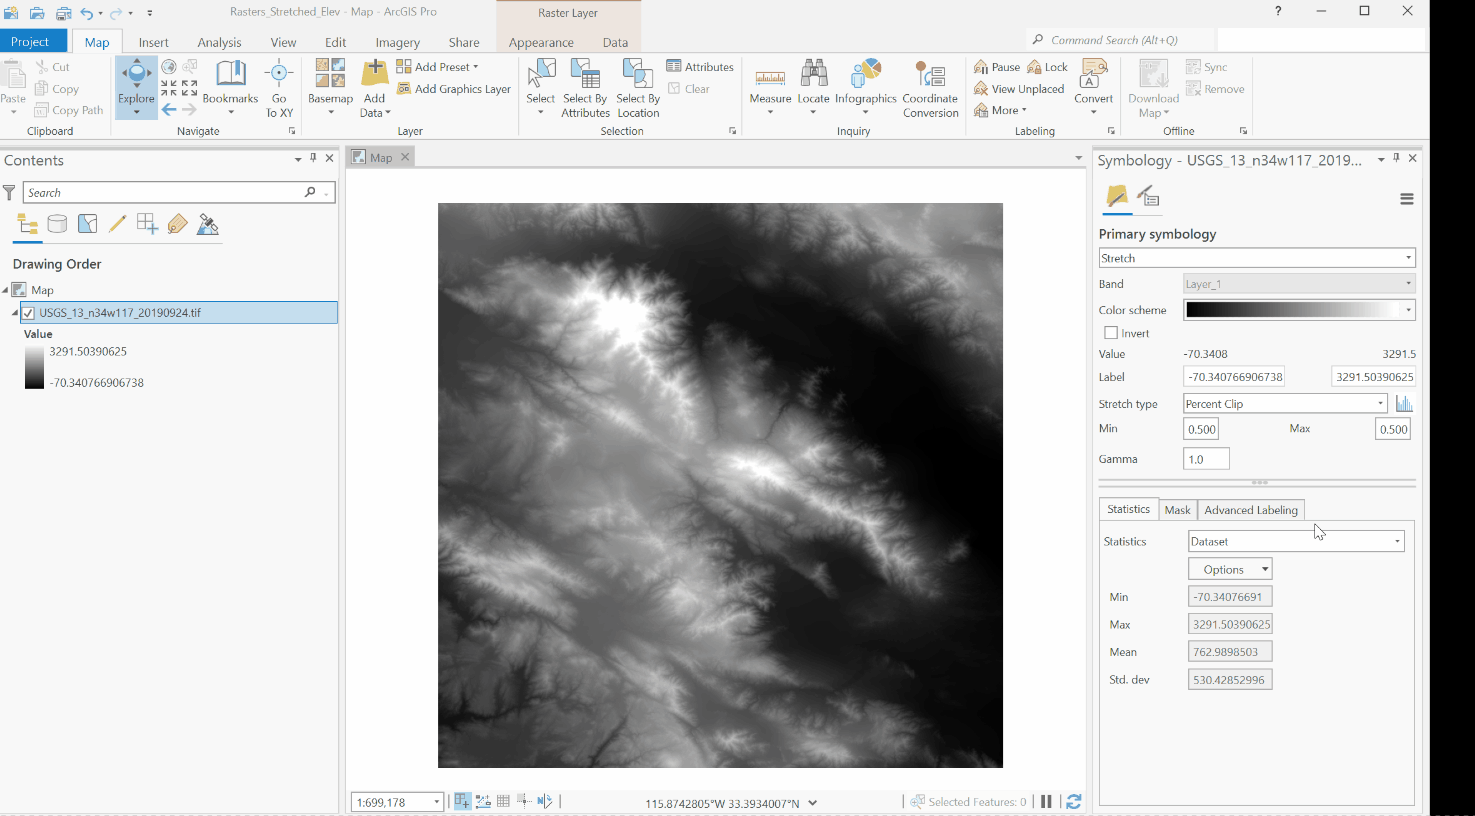1475x816 pixels.
Task: Open the Primary symbology Stretch dropdown
Action: point(1257,258)
